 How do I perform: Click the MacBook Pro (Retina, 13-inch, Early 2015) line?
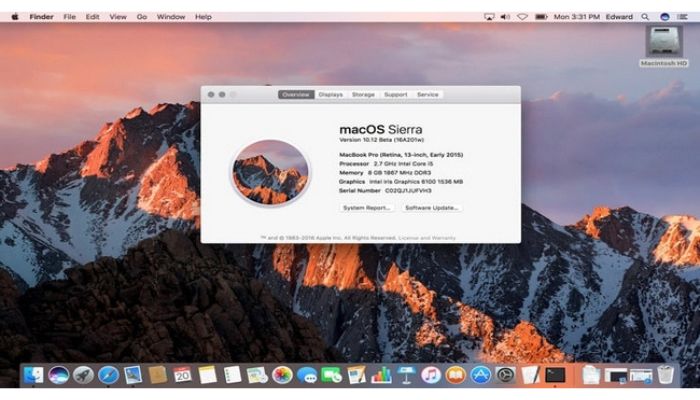[x=401, y=155]
